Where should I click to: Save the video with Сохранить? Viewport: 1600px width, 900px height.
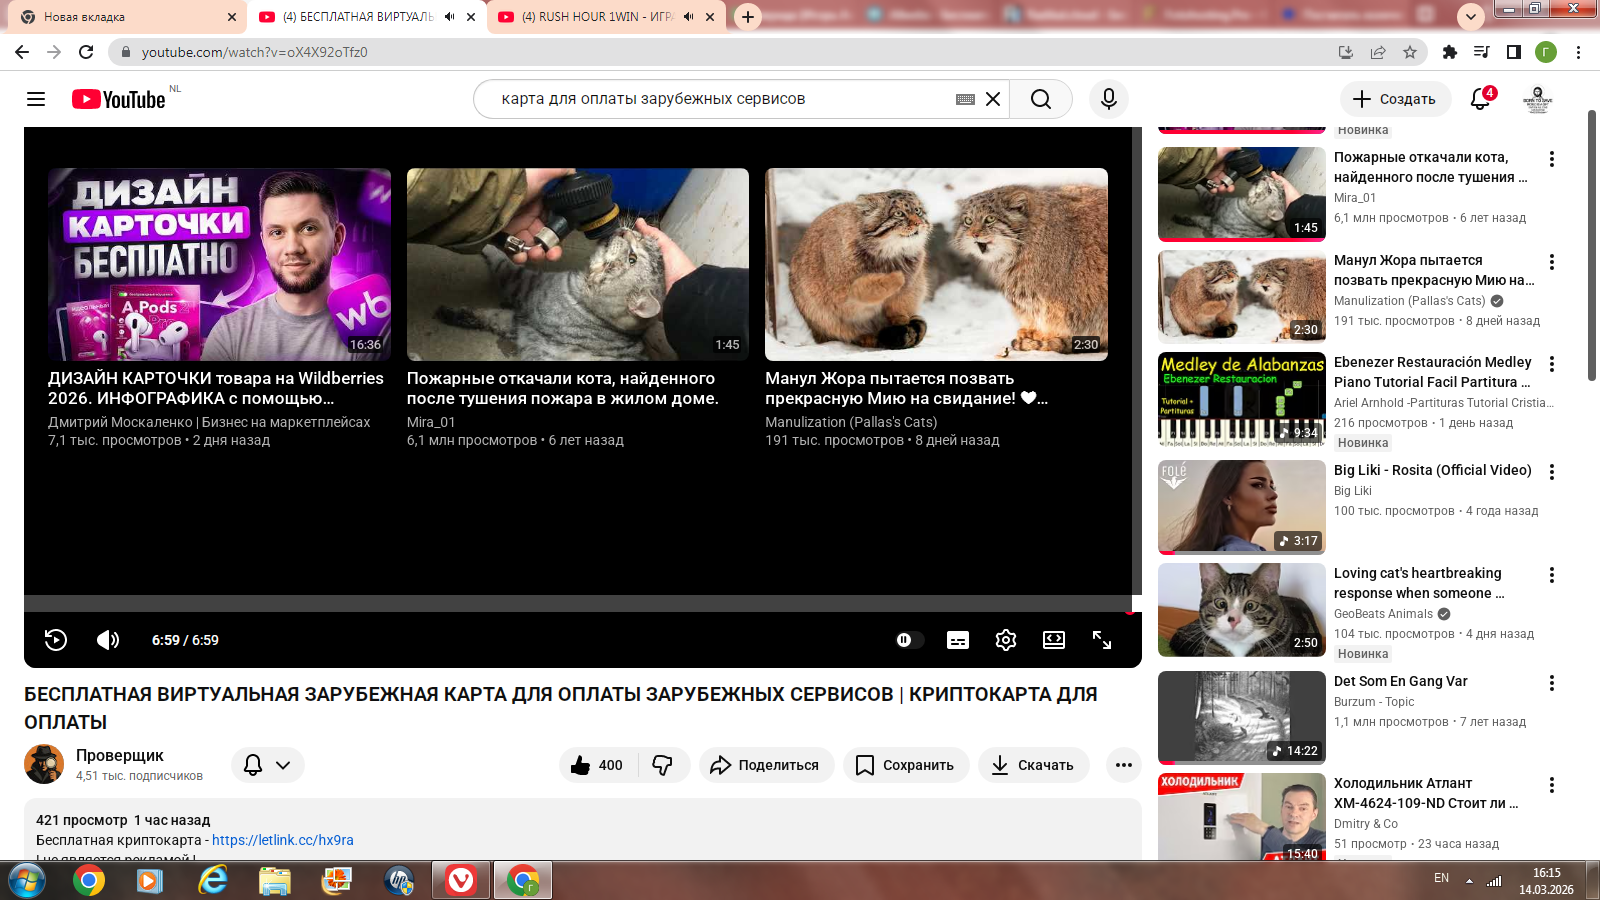[906, 765]
